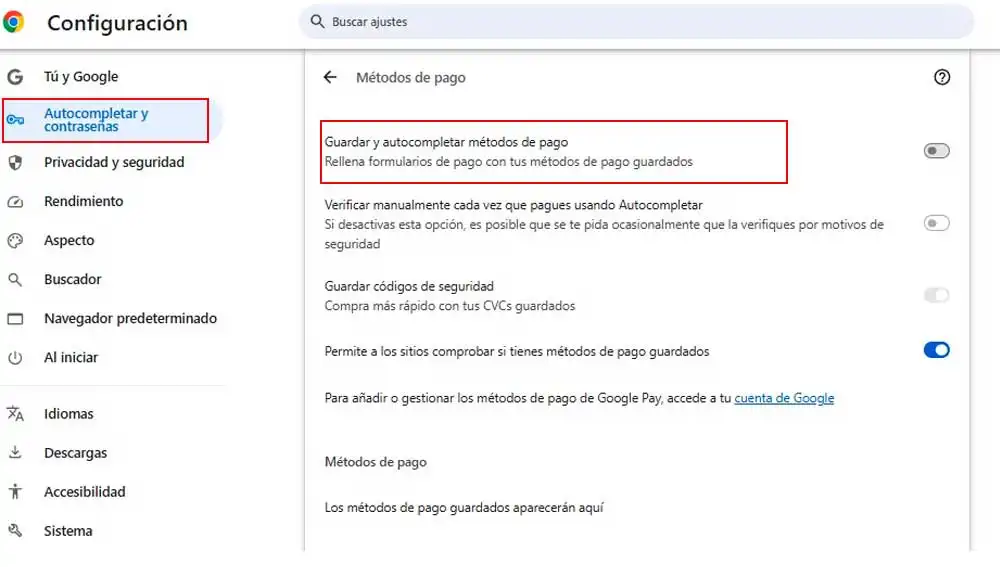Click the search magnifier icon in Buscar ajustes
This screenshot has height=567, width=1000.
click(x=317, y=22)
